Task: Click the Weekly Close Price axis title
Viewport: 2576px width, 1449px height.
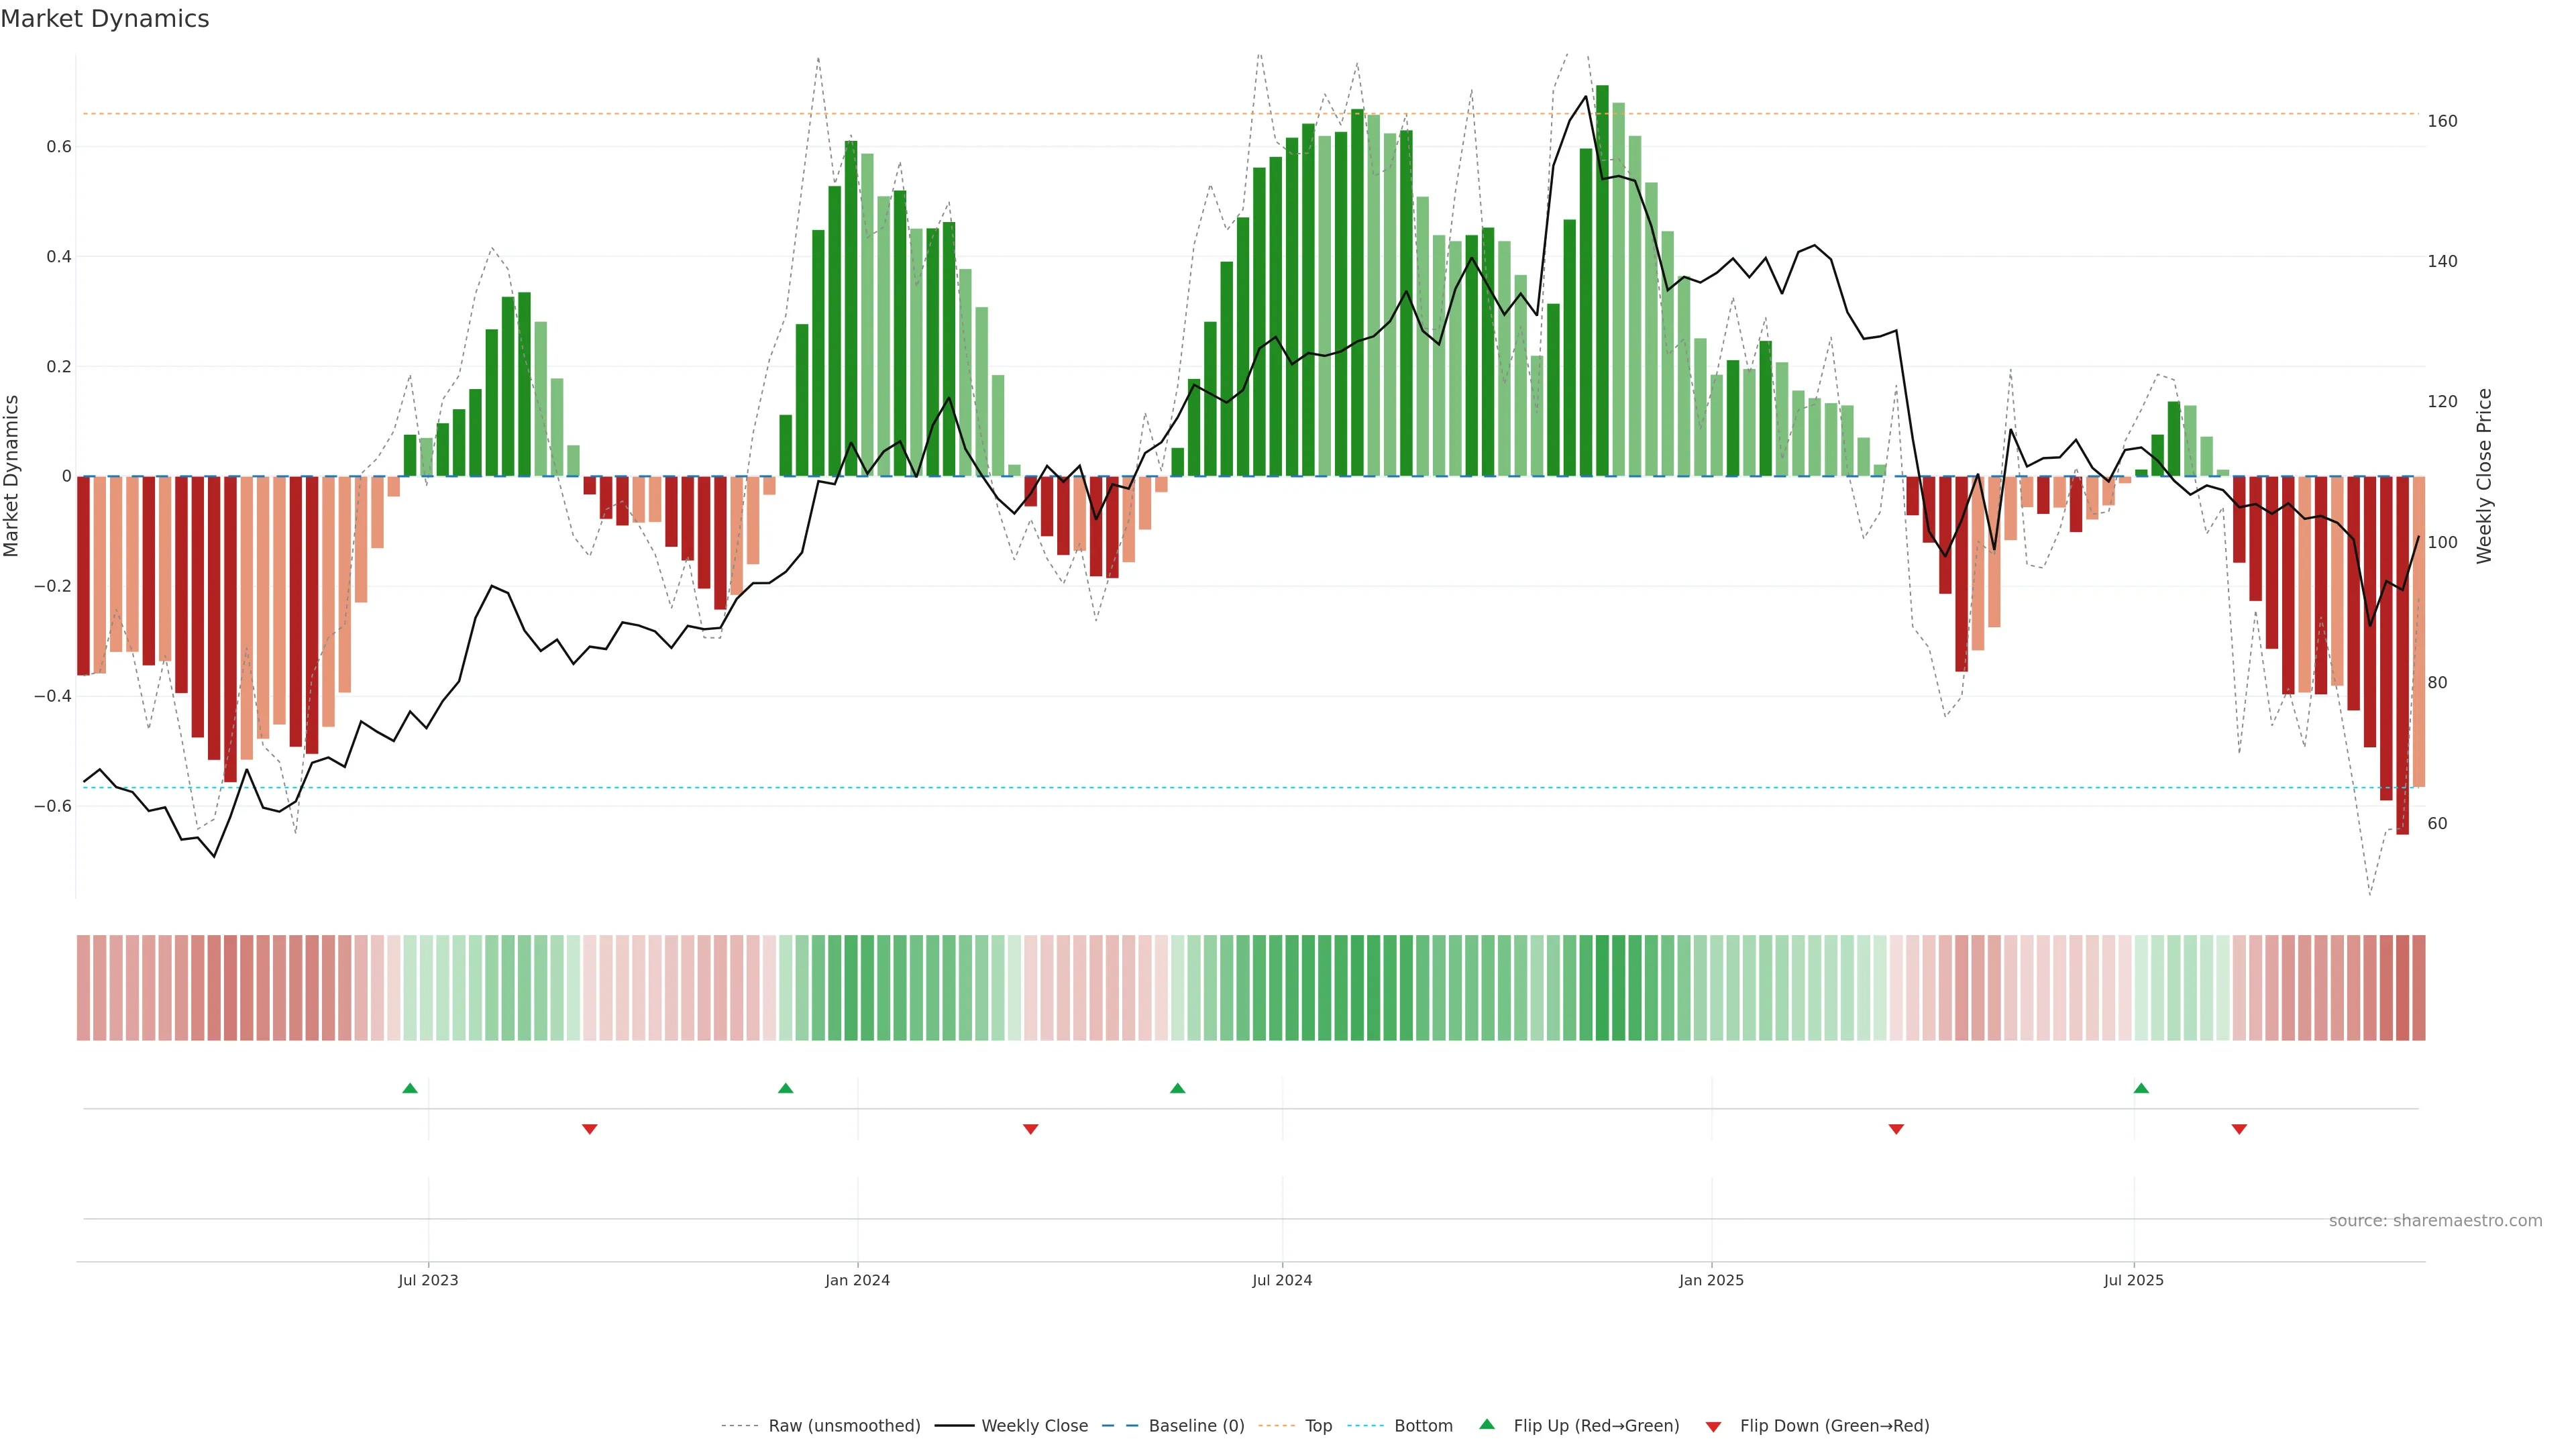Action: [2484, 476]
